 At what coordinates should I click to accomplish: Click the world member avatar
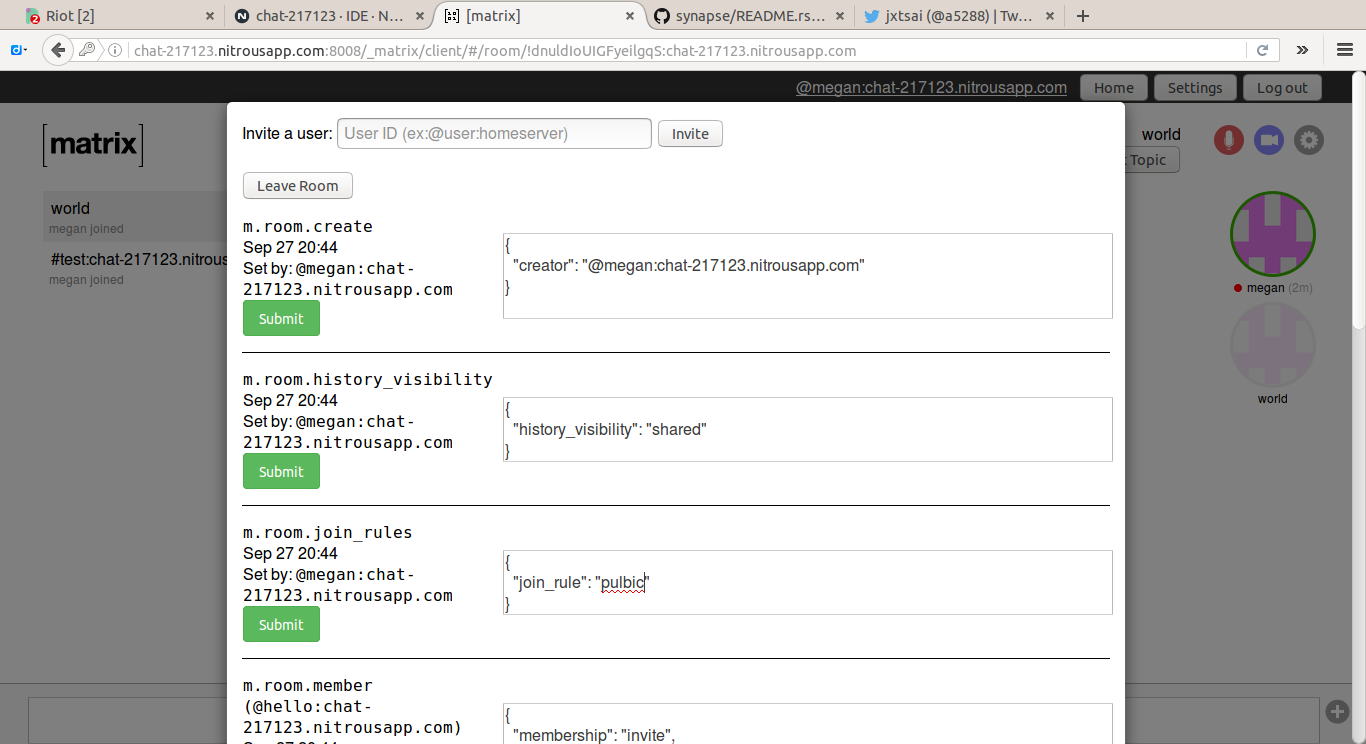(1272, 345)
